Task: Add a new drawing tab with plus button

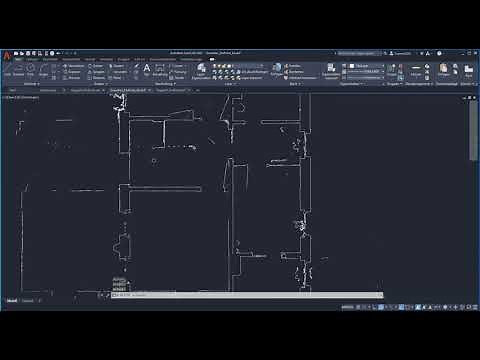Action: [198, 90]
